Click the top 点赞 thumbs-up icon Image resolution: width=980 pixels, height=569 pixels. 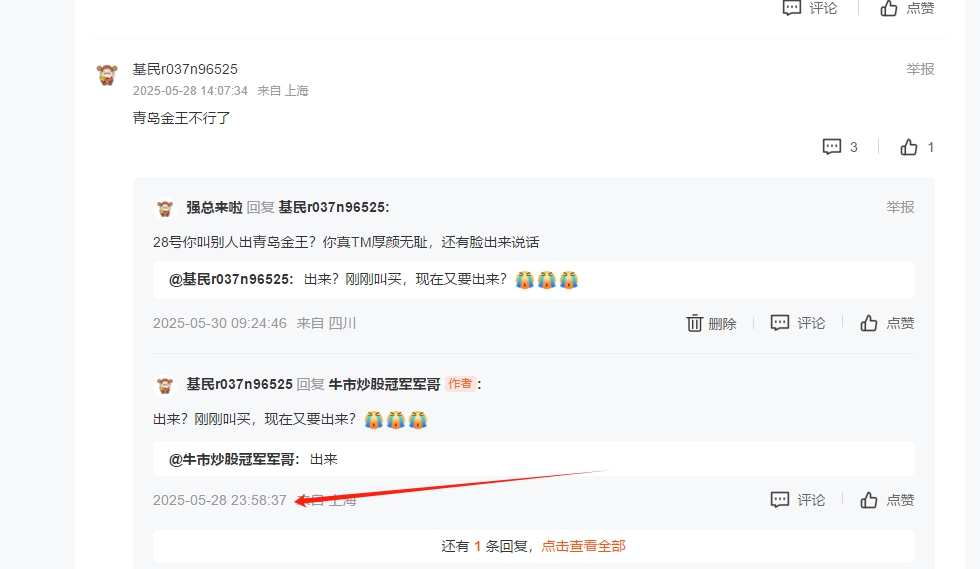(889, 8)
